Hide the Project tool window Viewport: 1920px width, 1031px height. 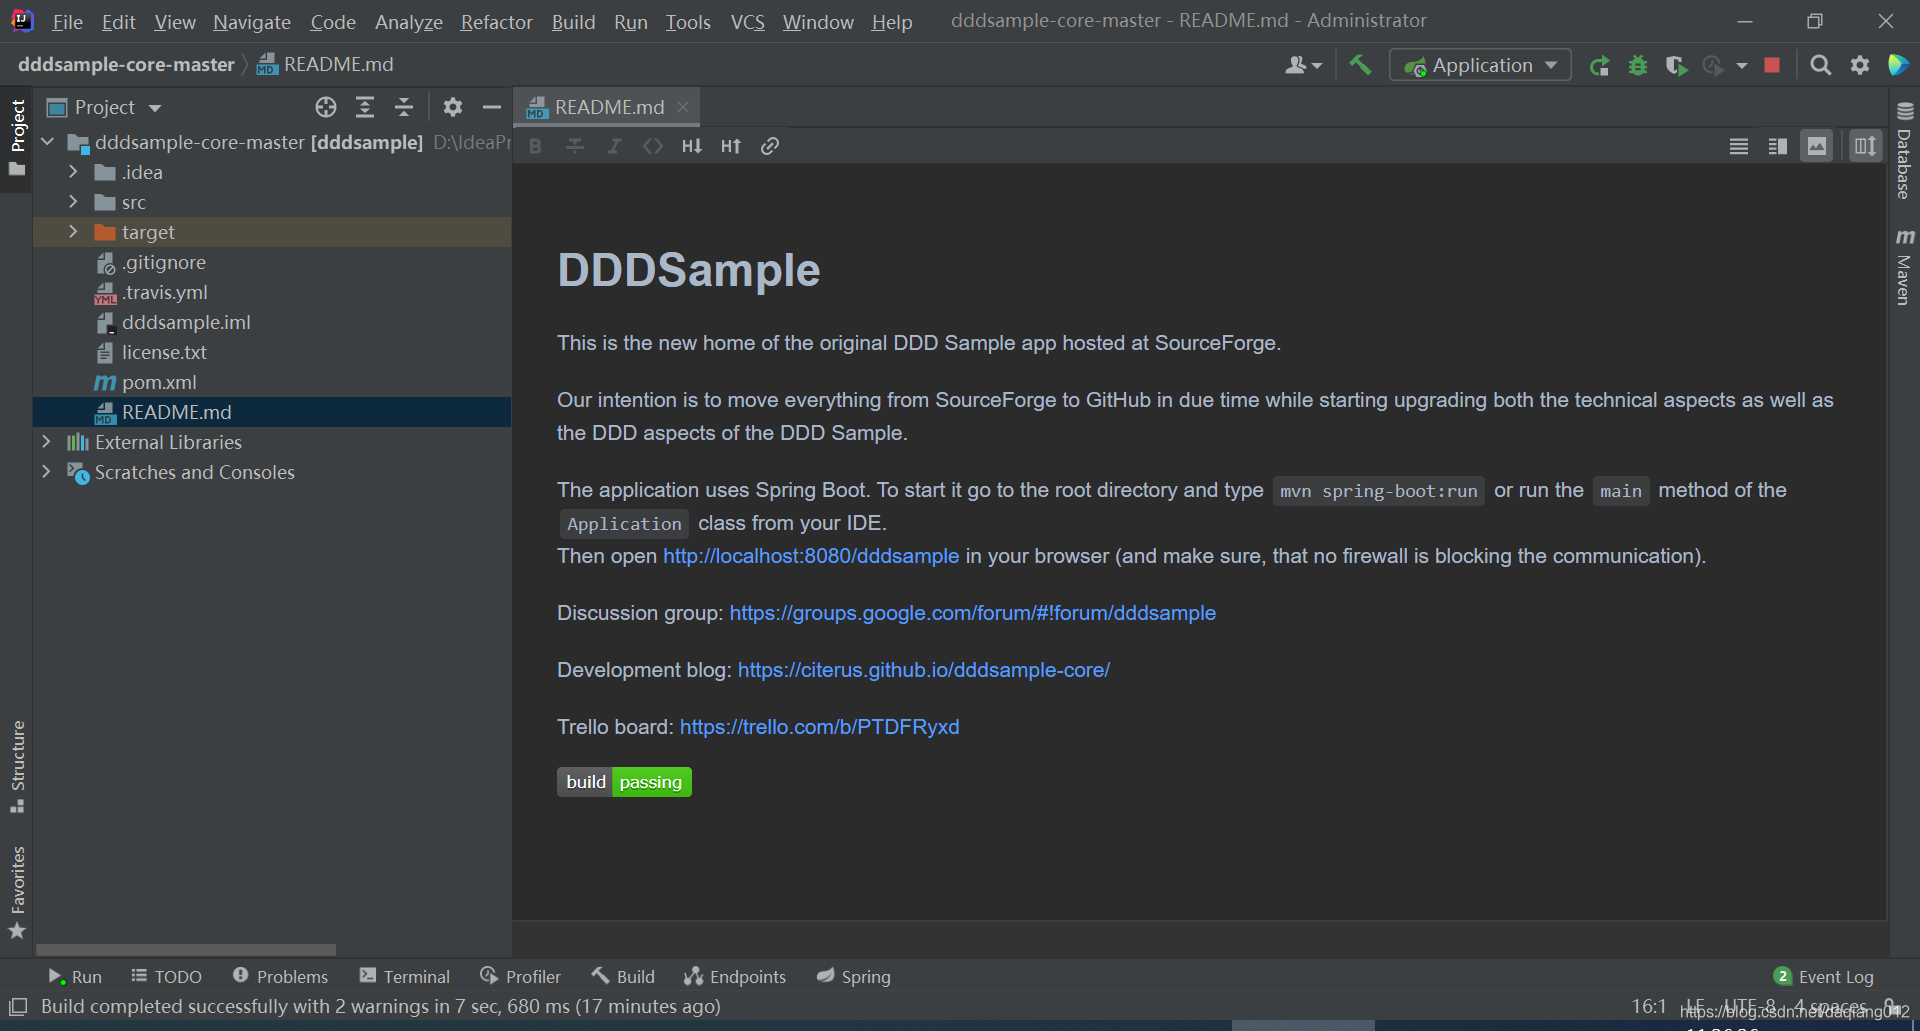tap(491, 107)
